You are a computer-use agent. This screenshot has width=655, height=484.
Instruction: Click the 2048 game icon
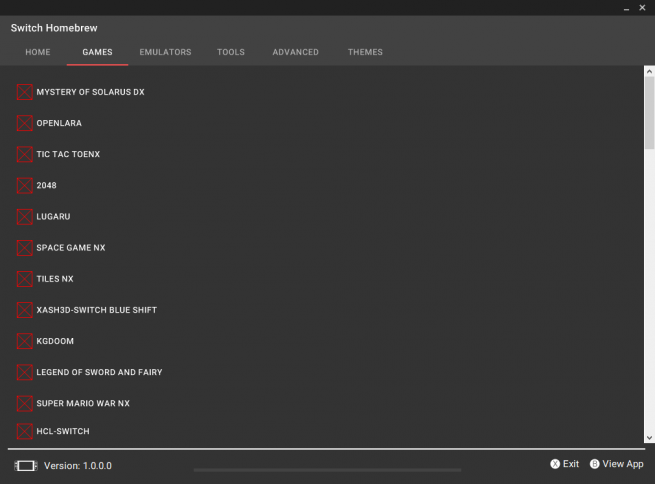[25, 185]
